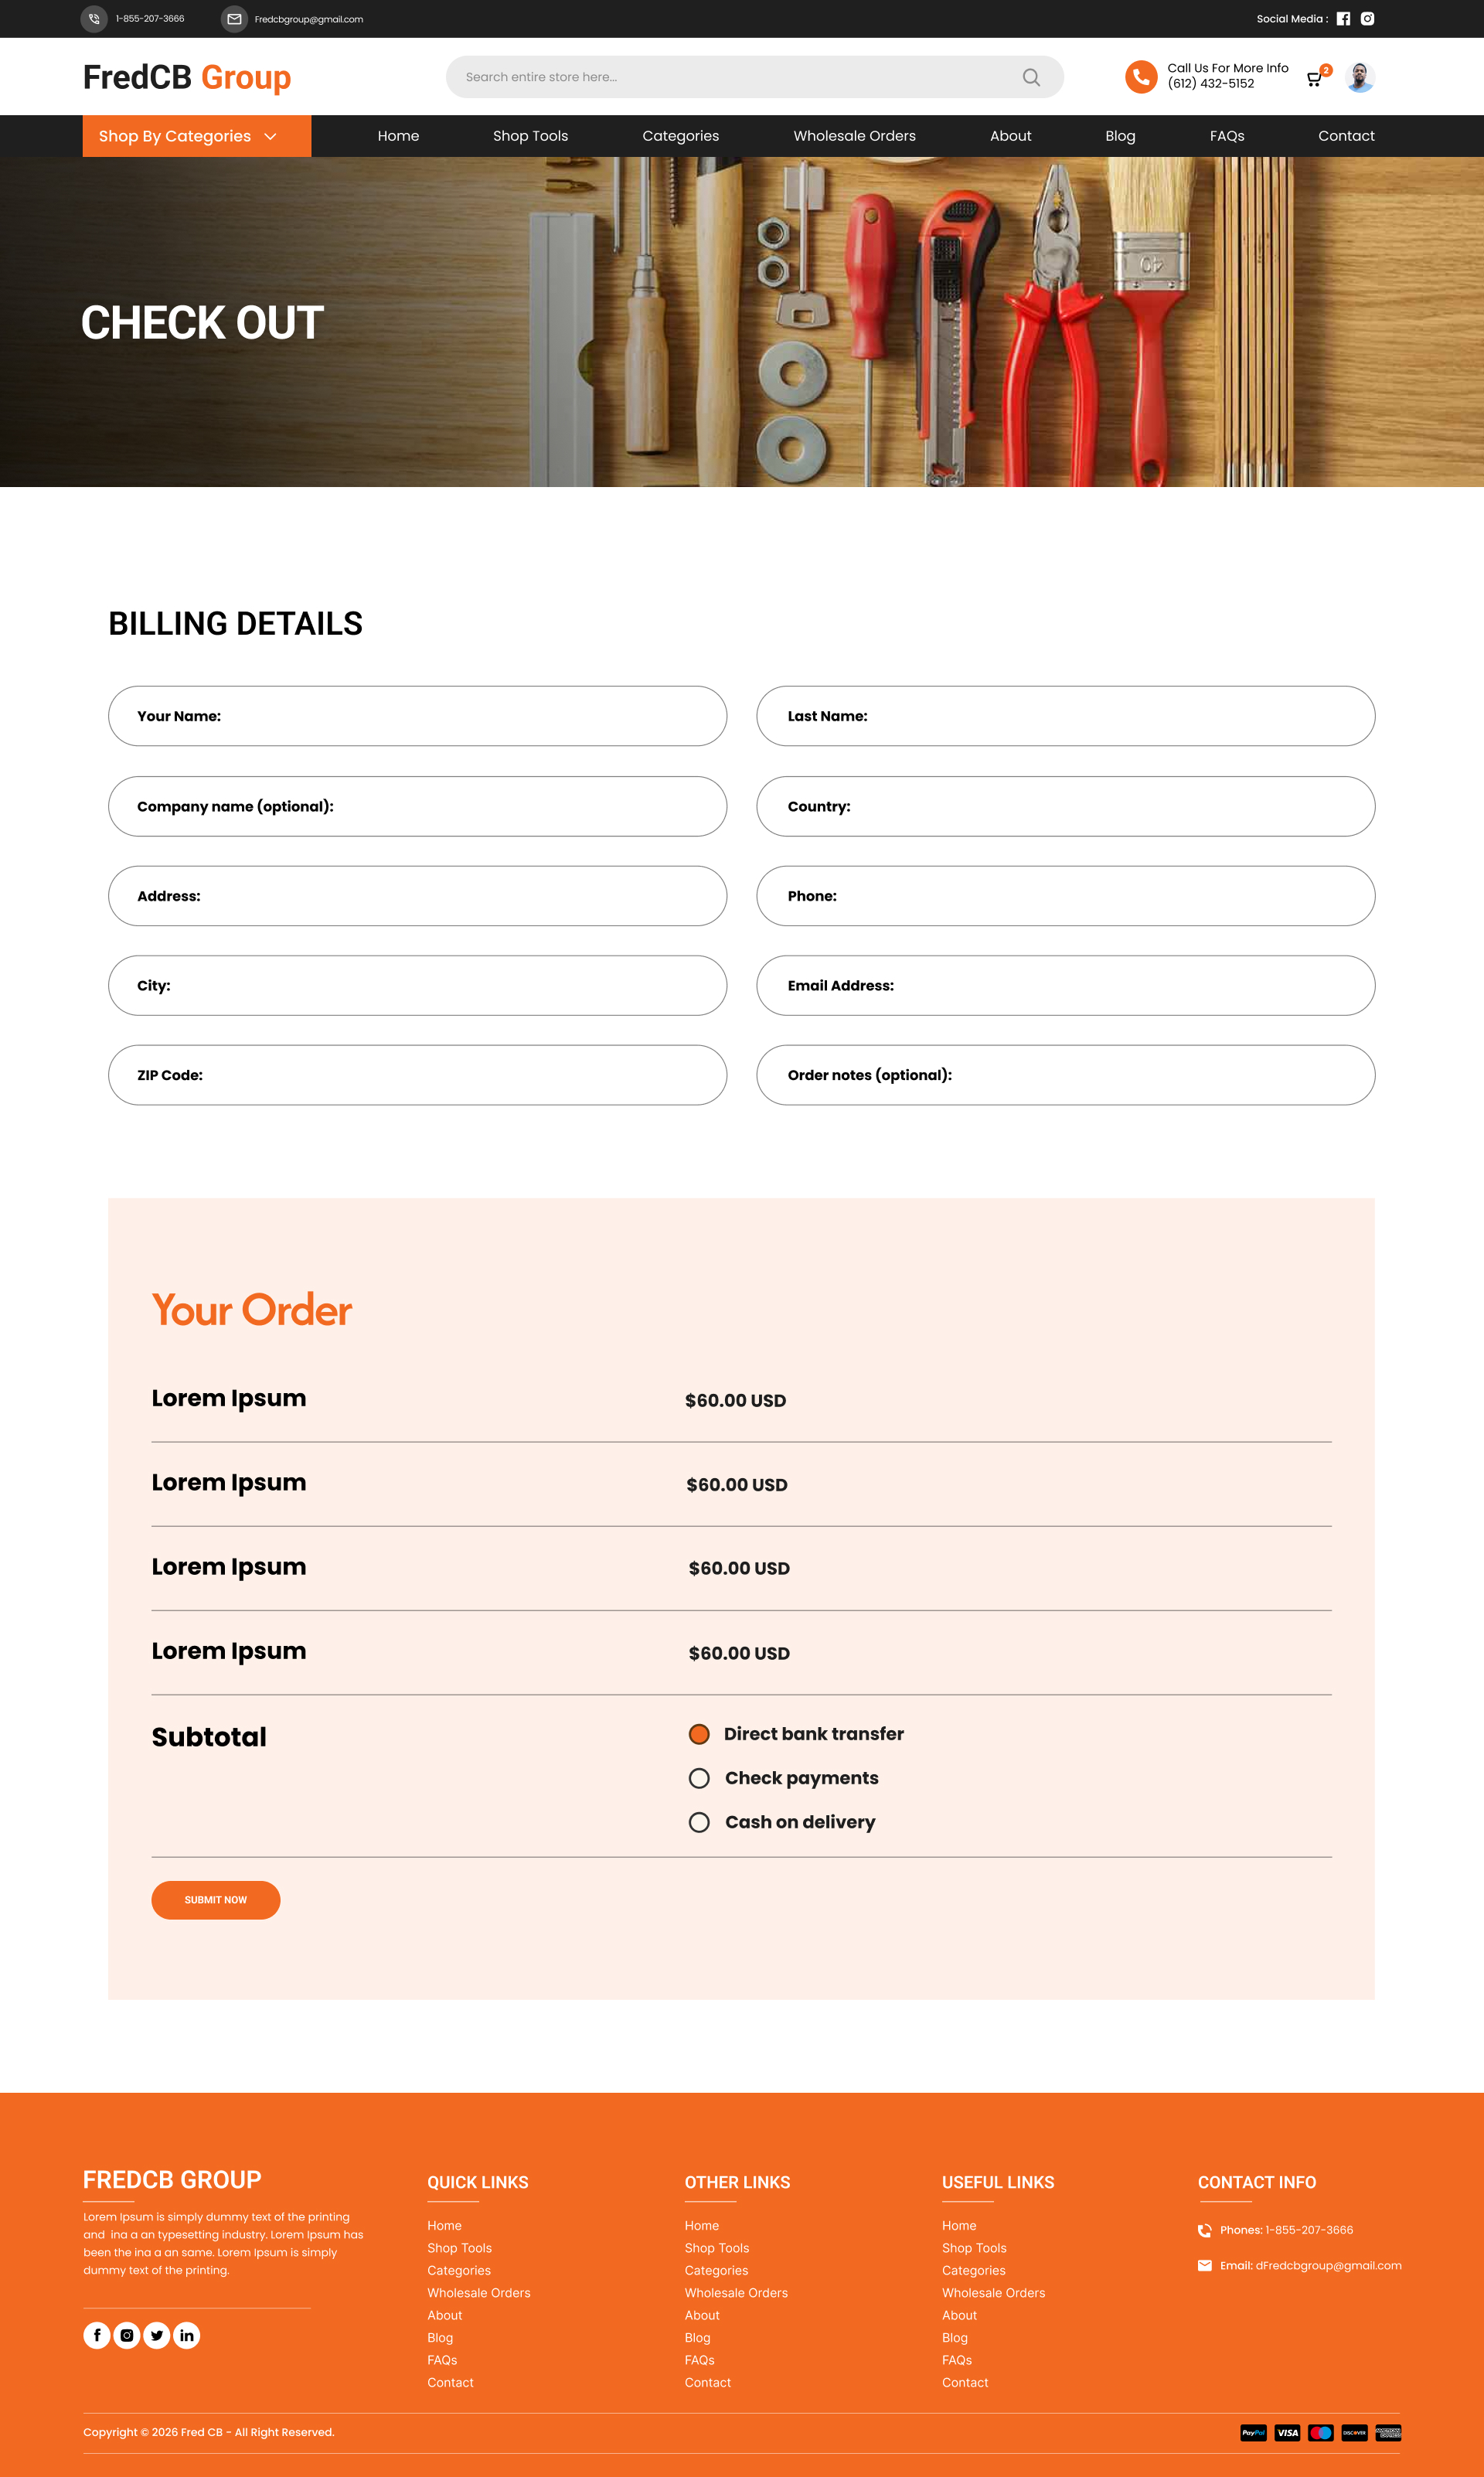
Task: Click the Email Address field
Action: point(1065,986)
